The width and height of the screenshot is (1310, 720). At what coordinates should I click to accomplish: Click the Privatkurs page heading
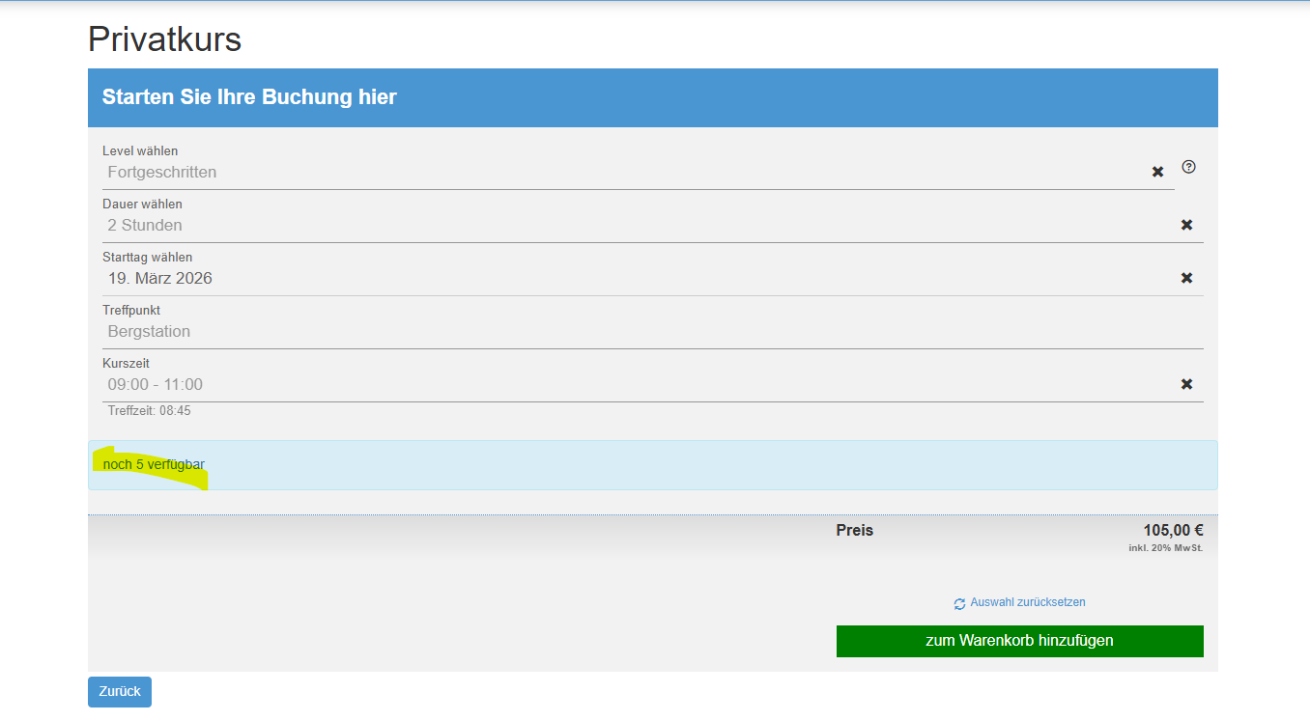click(165, 40)
